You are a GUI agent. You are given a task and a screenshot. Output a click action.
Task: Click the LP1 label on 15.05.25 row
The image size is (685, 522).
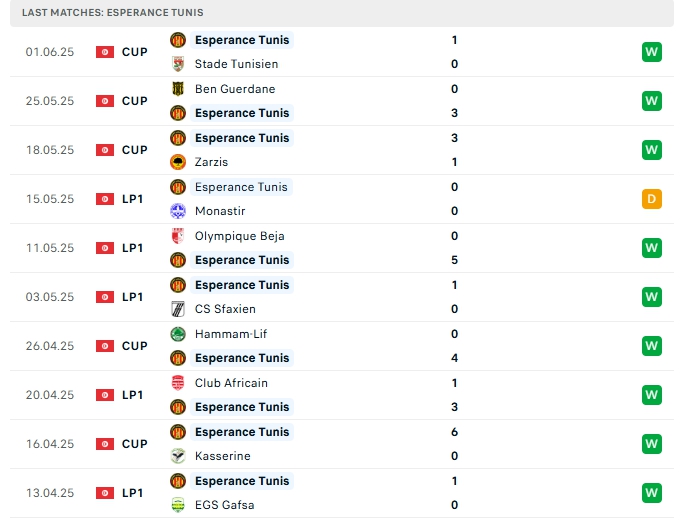(133, 199)
